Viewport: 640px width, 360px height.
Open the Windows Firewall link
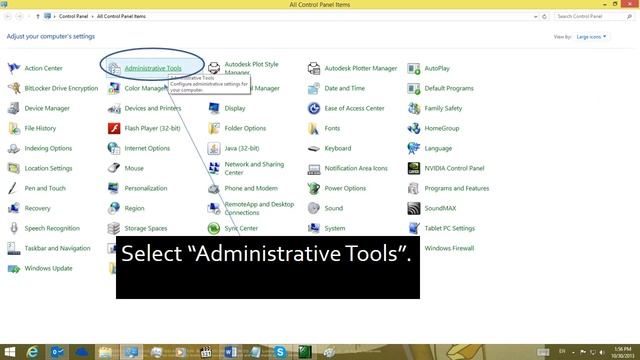449,248
